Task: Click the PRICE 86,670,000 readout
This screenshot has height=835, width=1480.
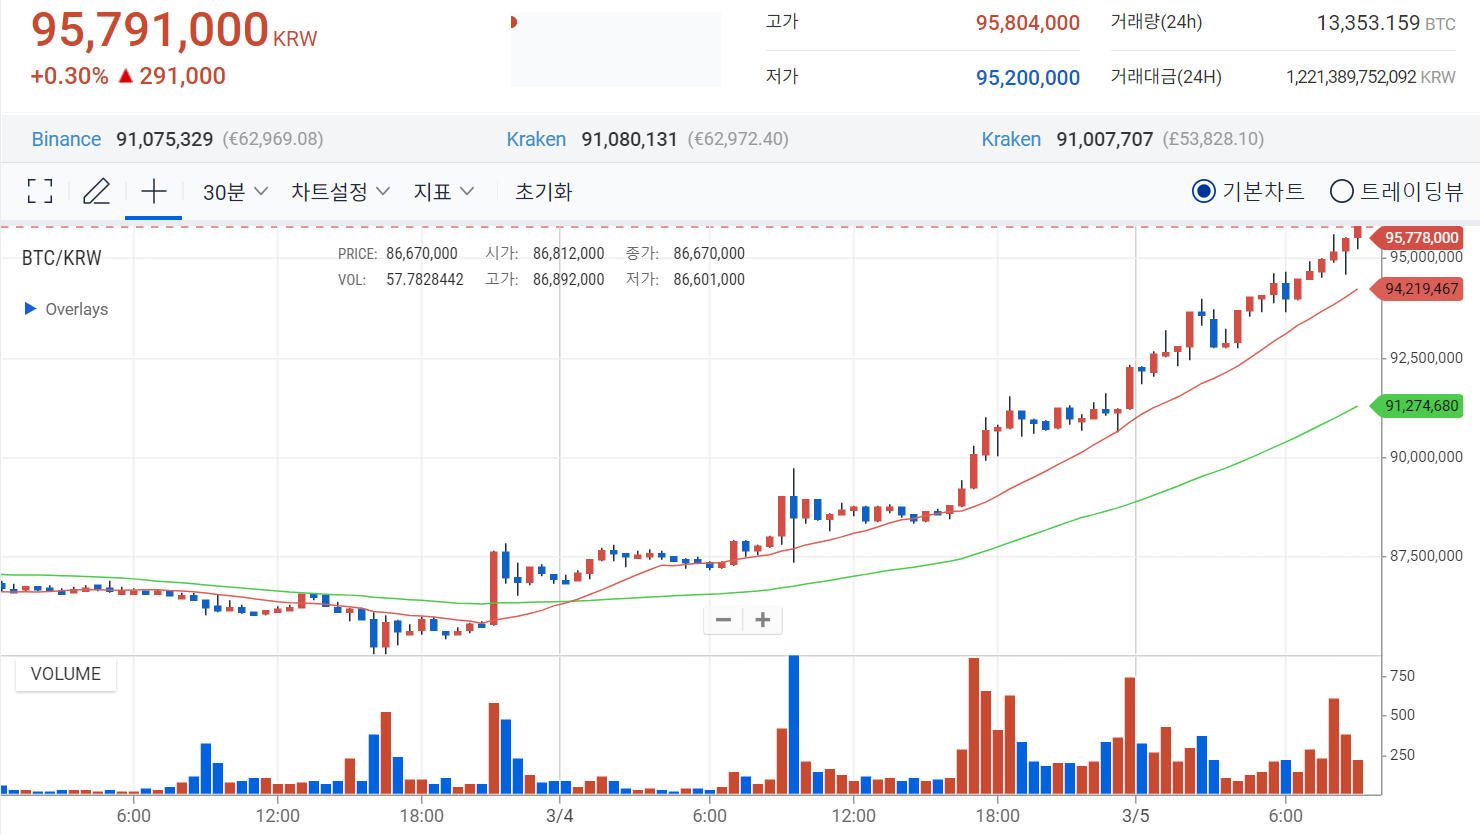Action: click(398, 254)
